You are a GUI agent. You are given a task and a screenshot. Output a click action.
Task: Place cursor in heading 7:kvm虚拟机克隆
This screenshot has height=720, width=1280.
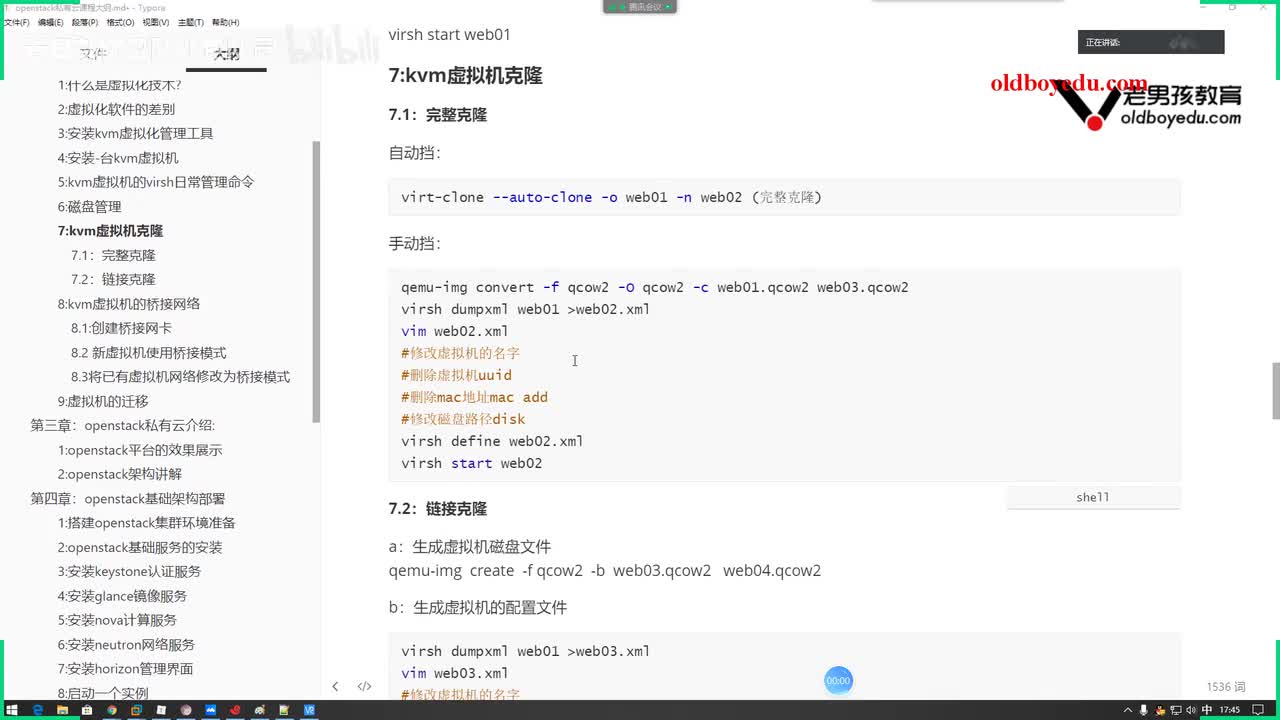(465, 76)
